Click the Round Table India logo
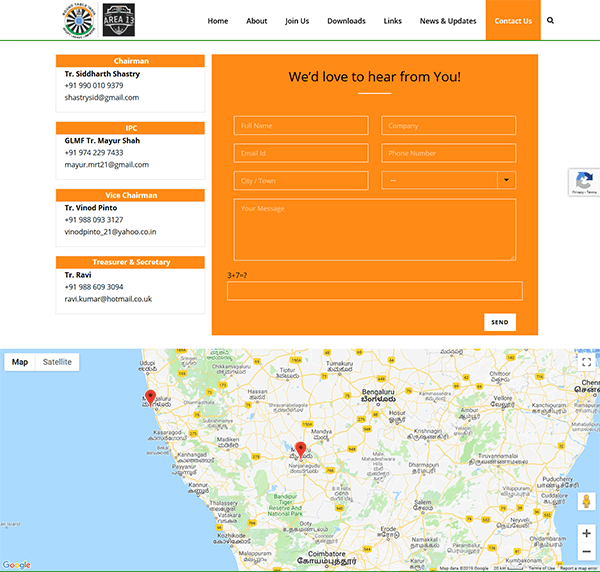Screen dimensions: 600x572 point(79,20)
